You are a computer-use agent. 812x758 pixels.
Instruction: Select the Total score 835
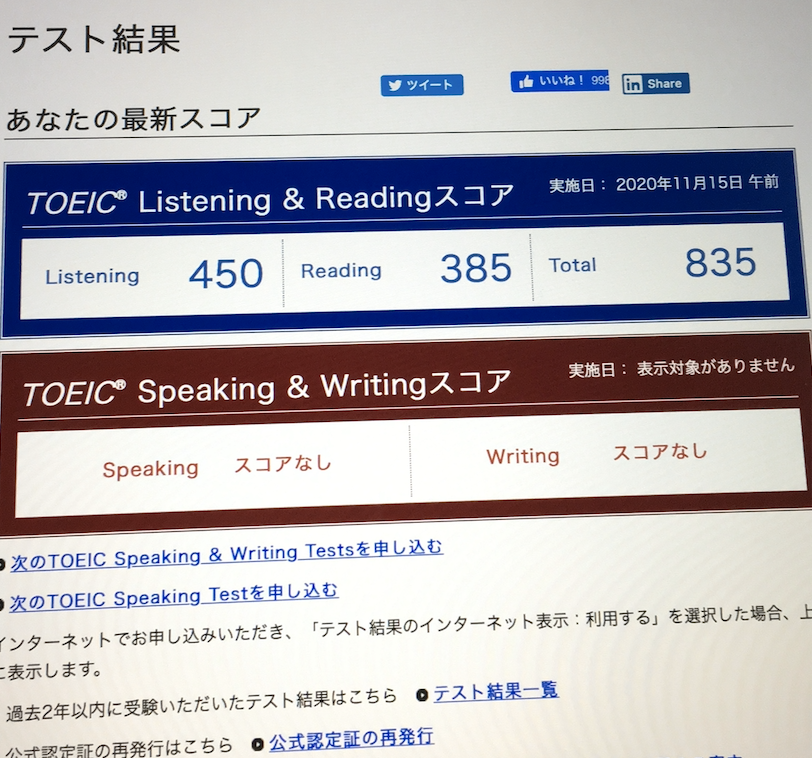[721, 262]
